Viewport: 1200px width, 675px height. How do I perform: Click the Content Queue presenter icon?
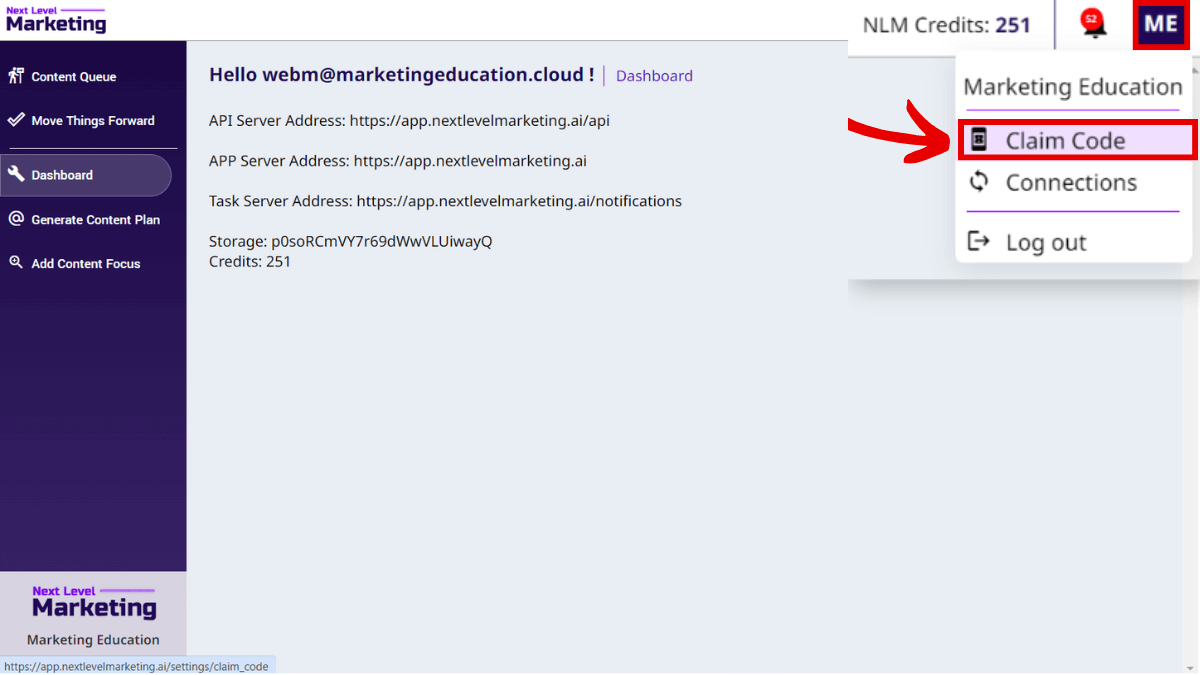16,76
